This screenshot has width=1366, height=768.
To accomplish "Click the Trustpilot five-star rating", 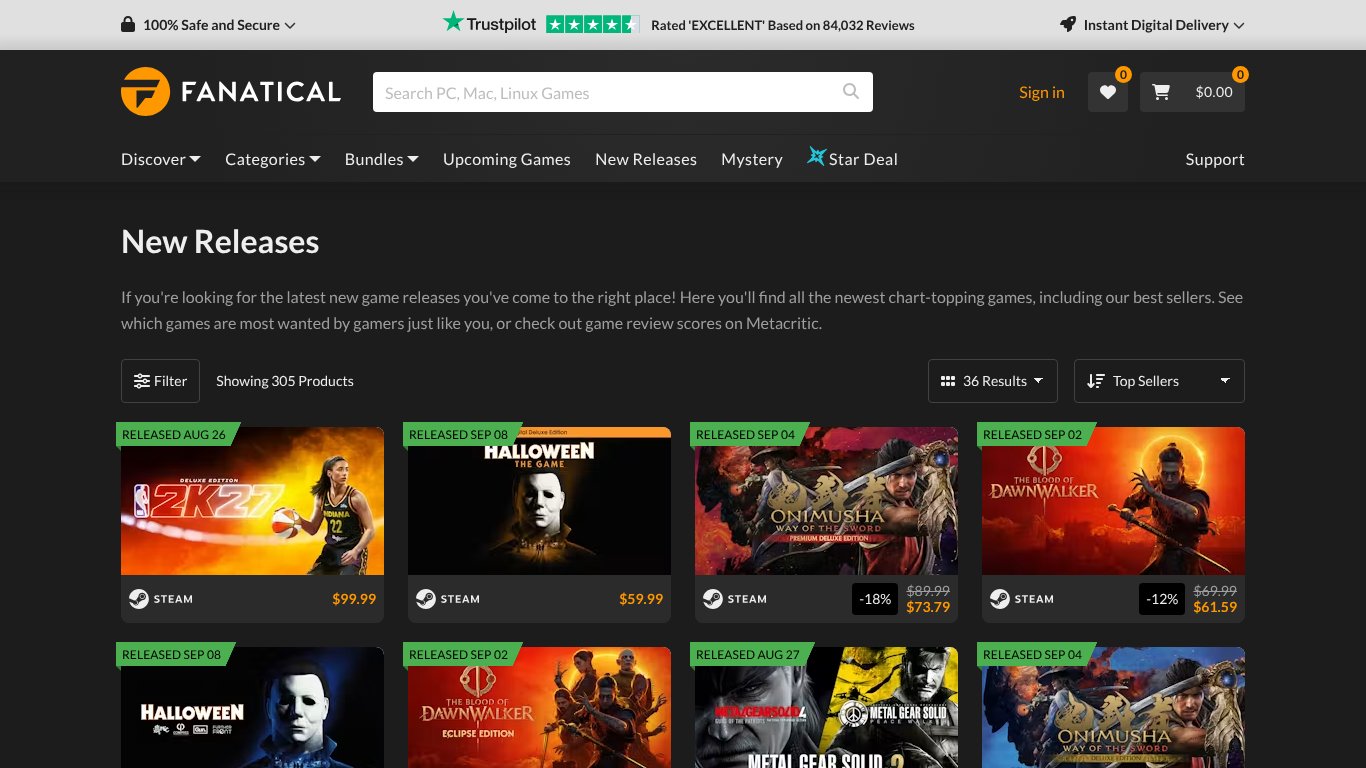I will click(x=592, y=25).
